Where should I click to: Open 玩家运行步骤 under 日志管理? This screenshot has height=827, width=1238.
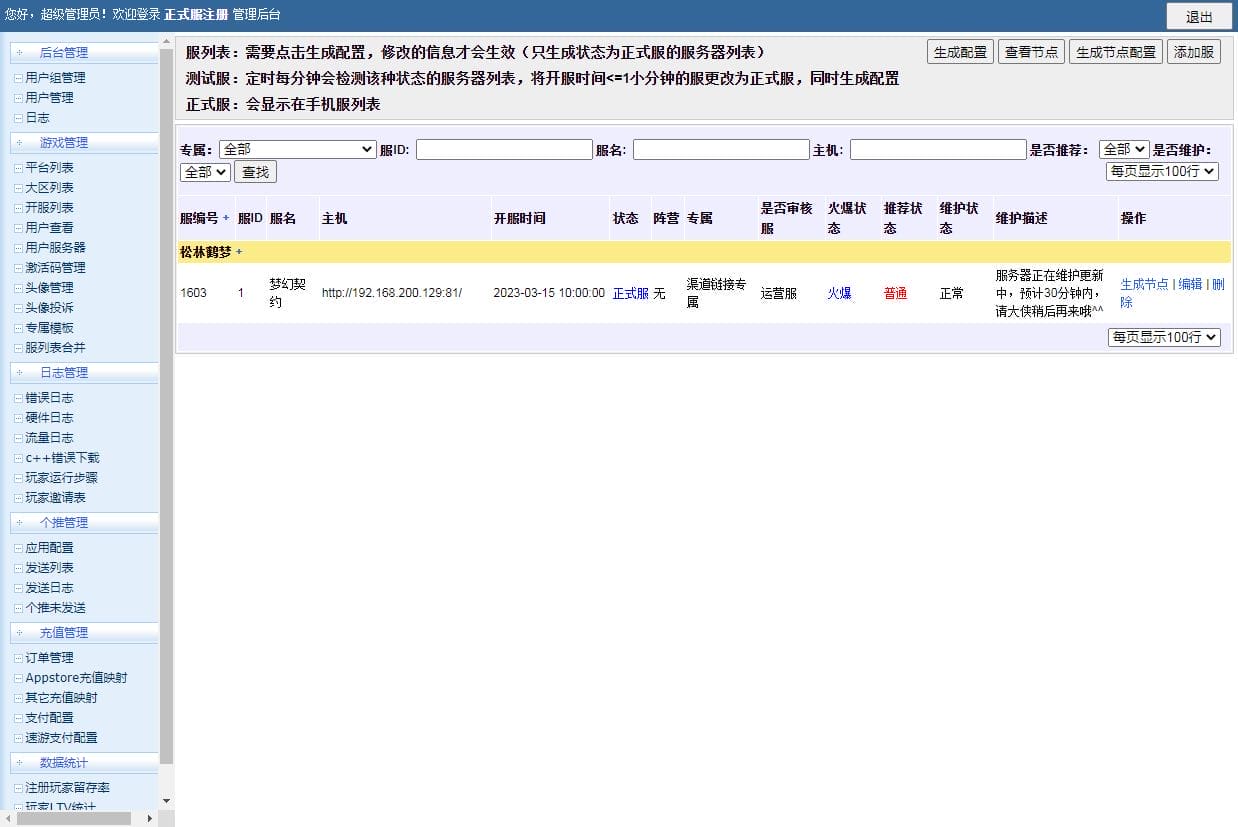click(57, 477)
